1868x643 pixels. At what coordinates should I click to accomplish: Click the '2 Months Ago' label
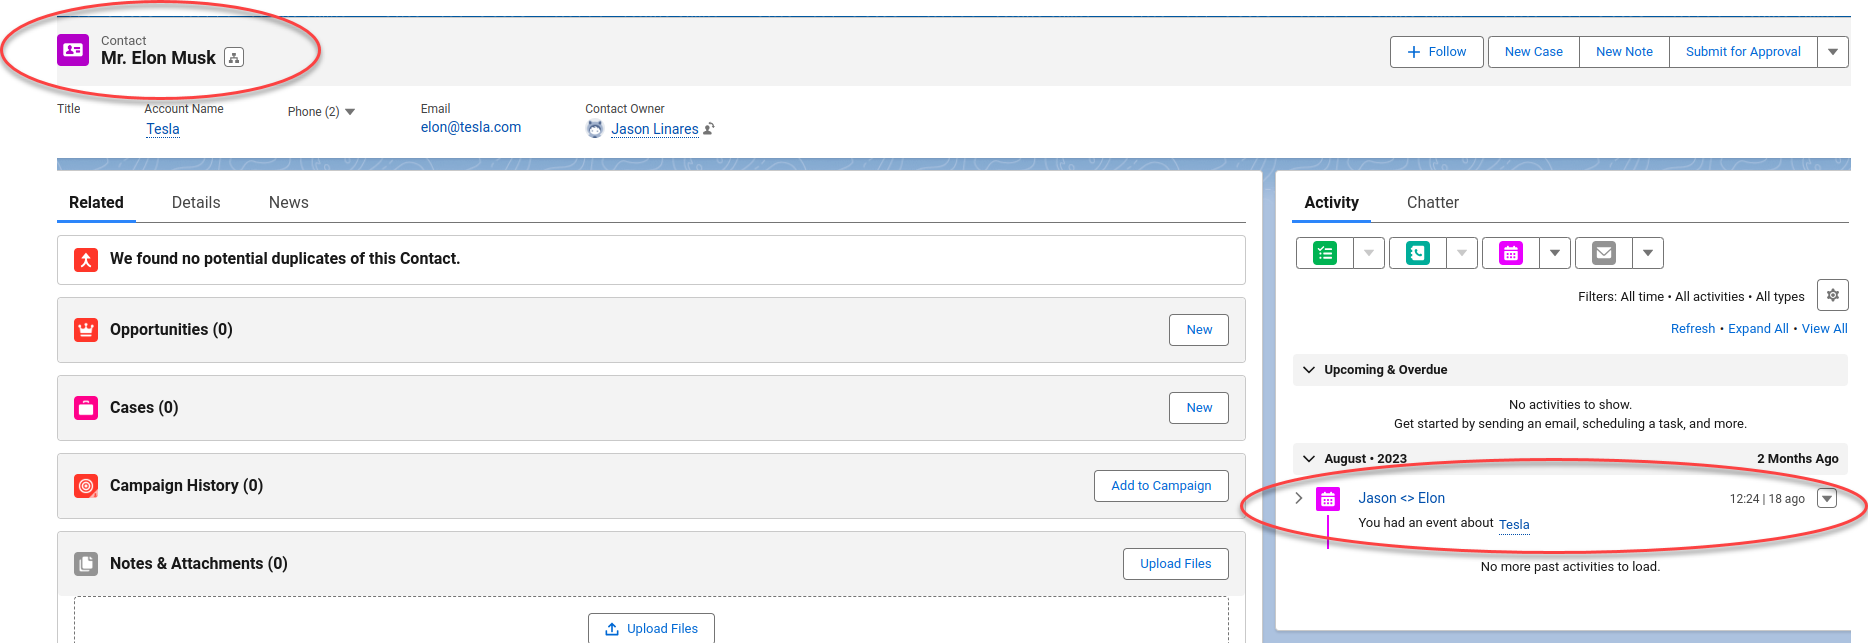point(1798,459)
